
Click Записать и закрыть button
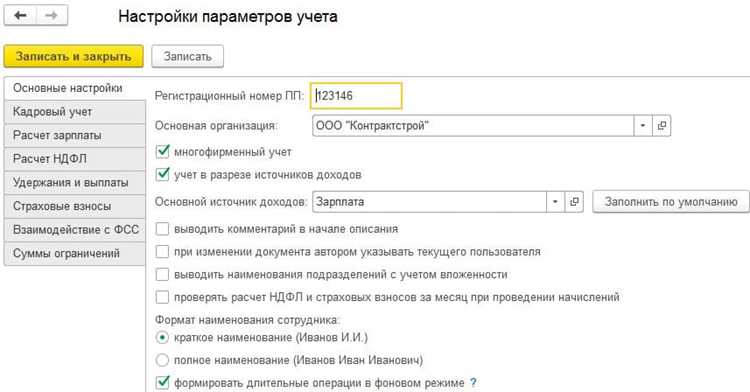tap(74, 56)
